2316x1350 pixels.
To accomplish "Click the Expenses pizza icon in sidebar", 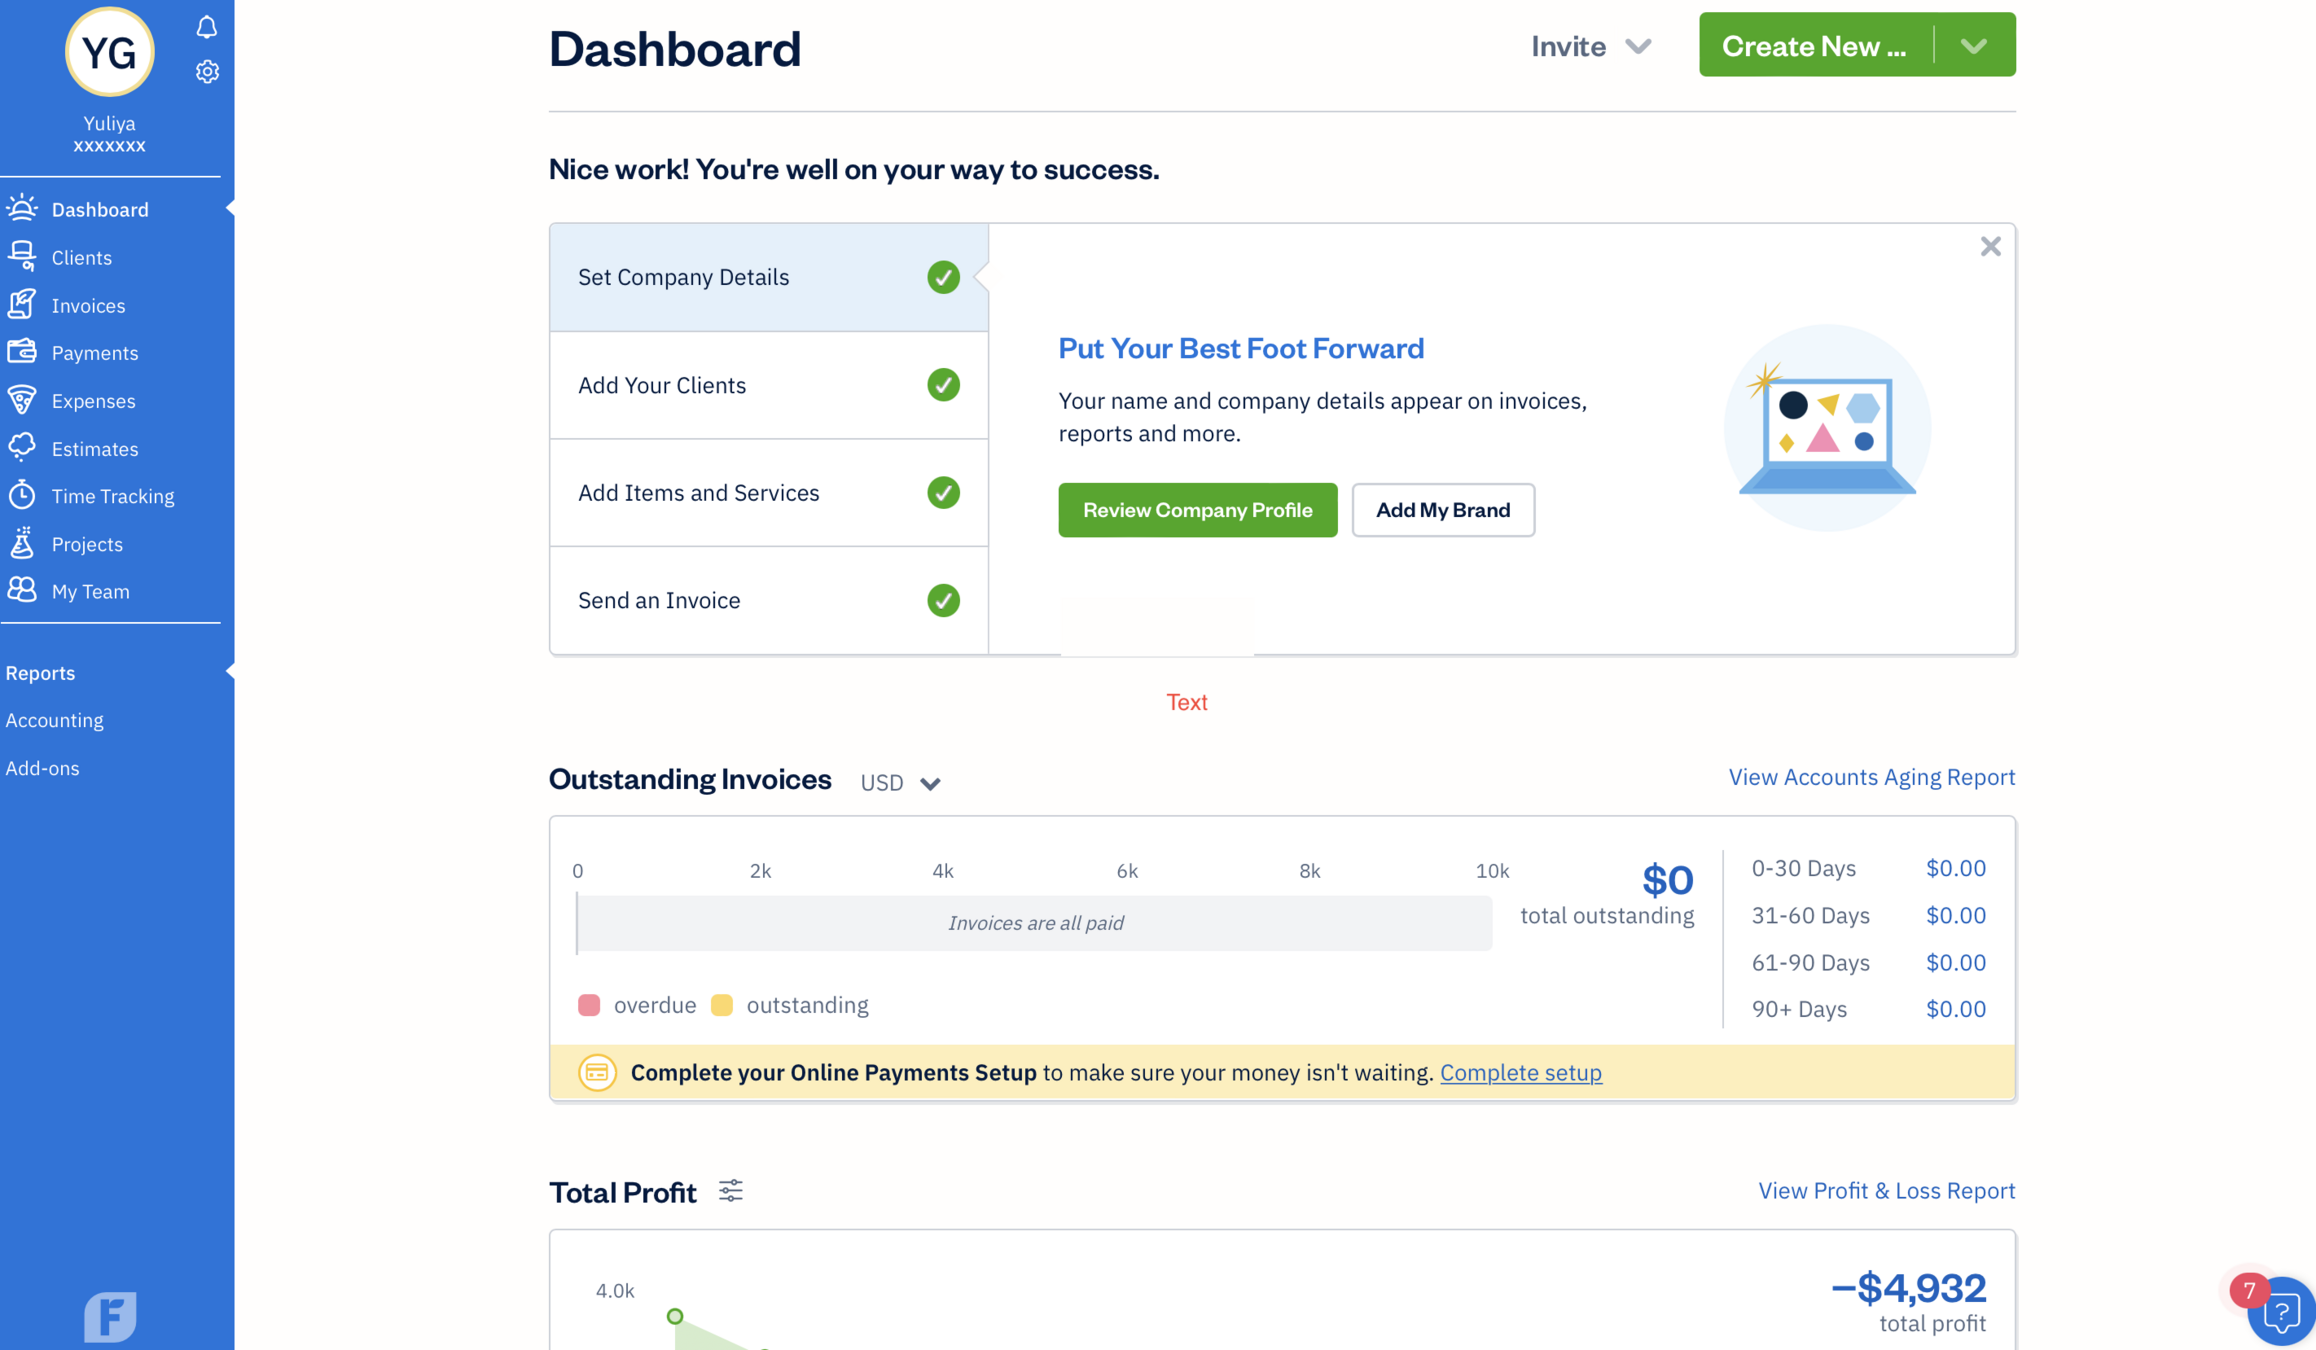I will click(x=22, y=400).
